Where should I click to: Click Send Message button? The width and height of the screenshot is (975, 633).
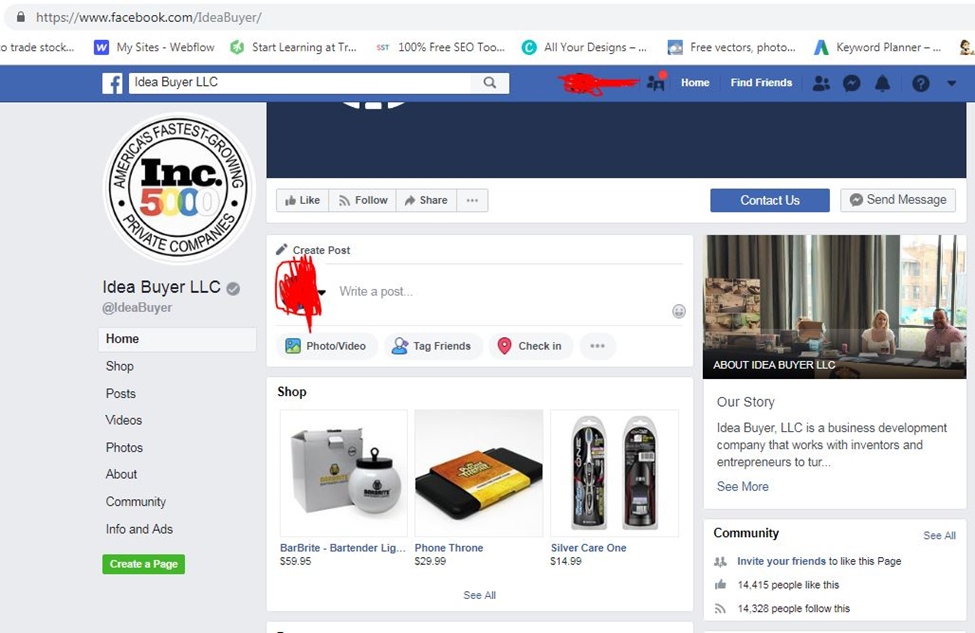898,200
